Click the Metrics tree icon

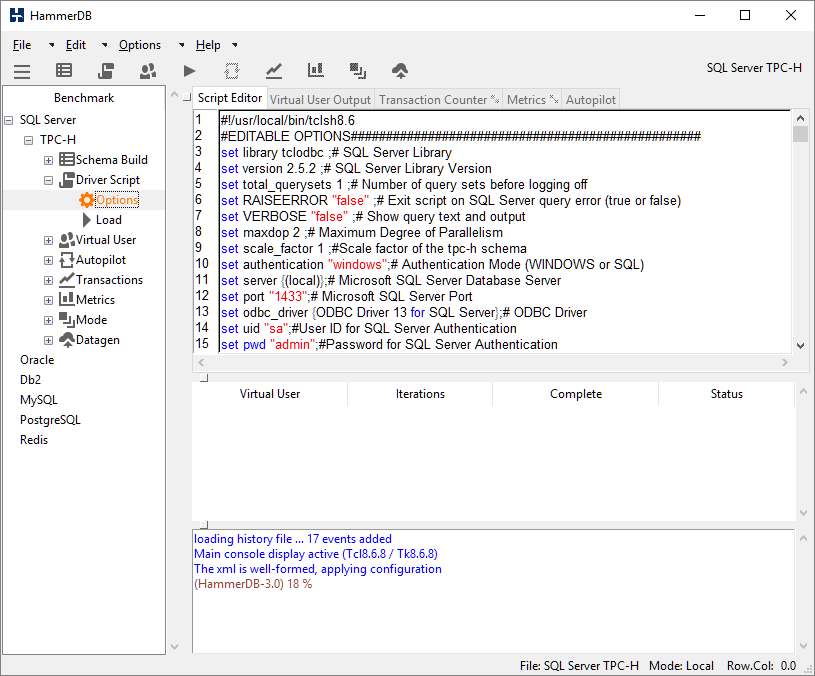67,299
